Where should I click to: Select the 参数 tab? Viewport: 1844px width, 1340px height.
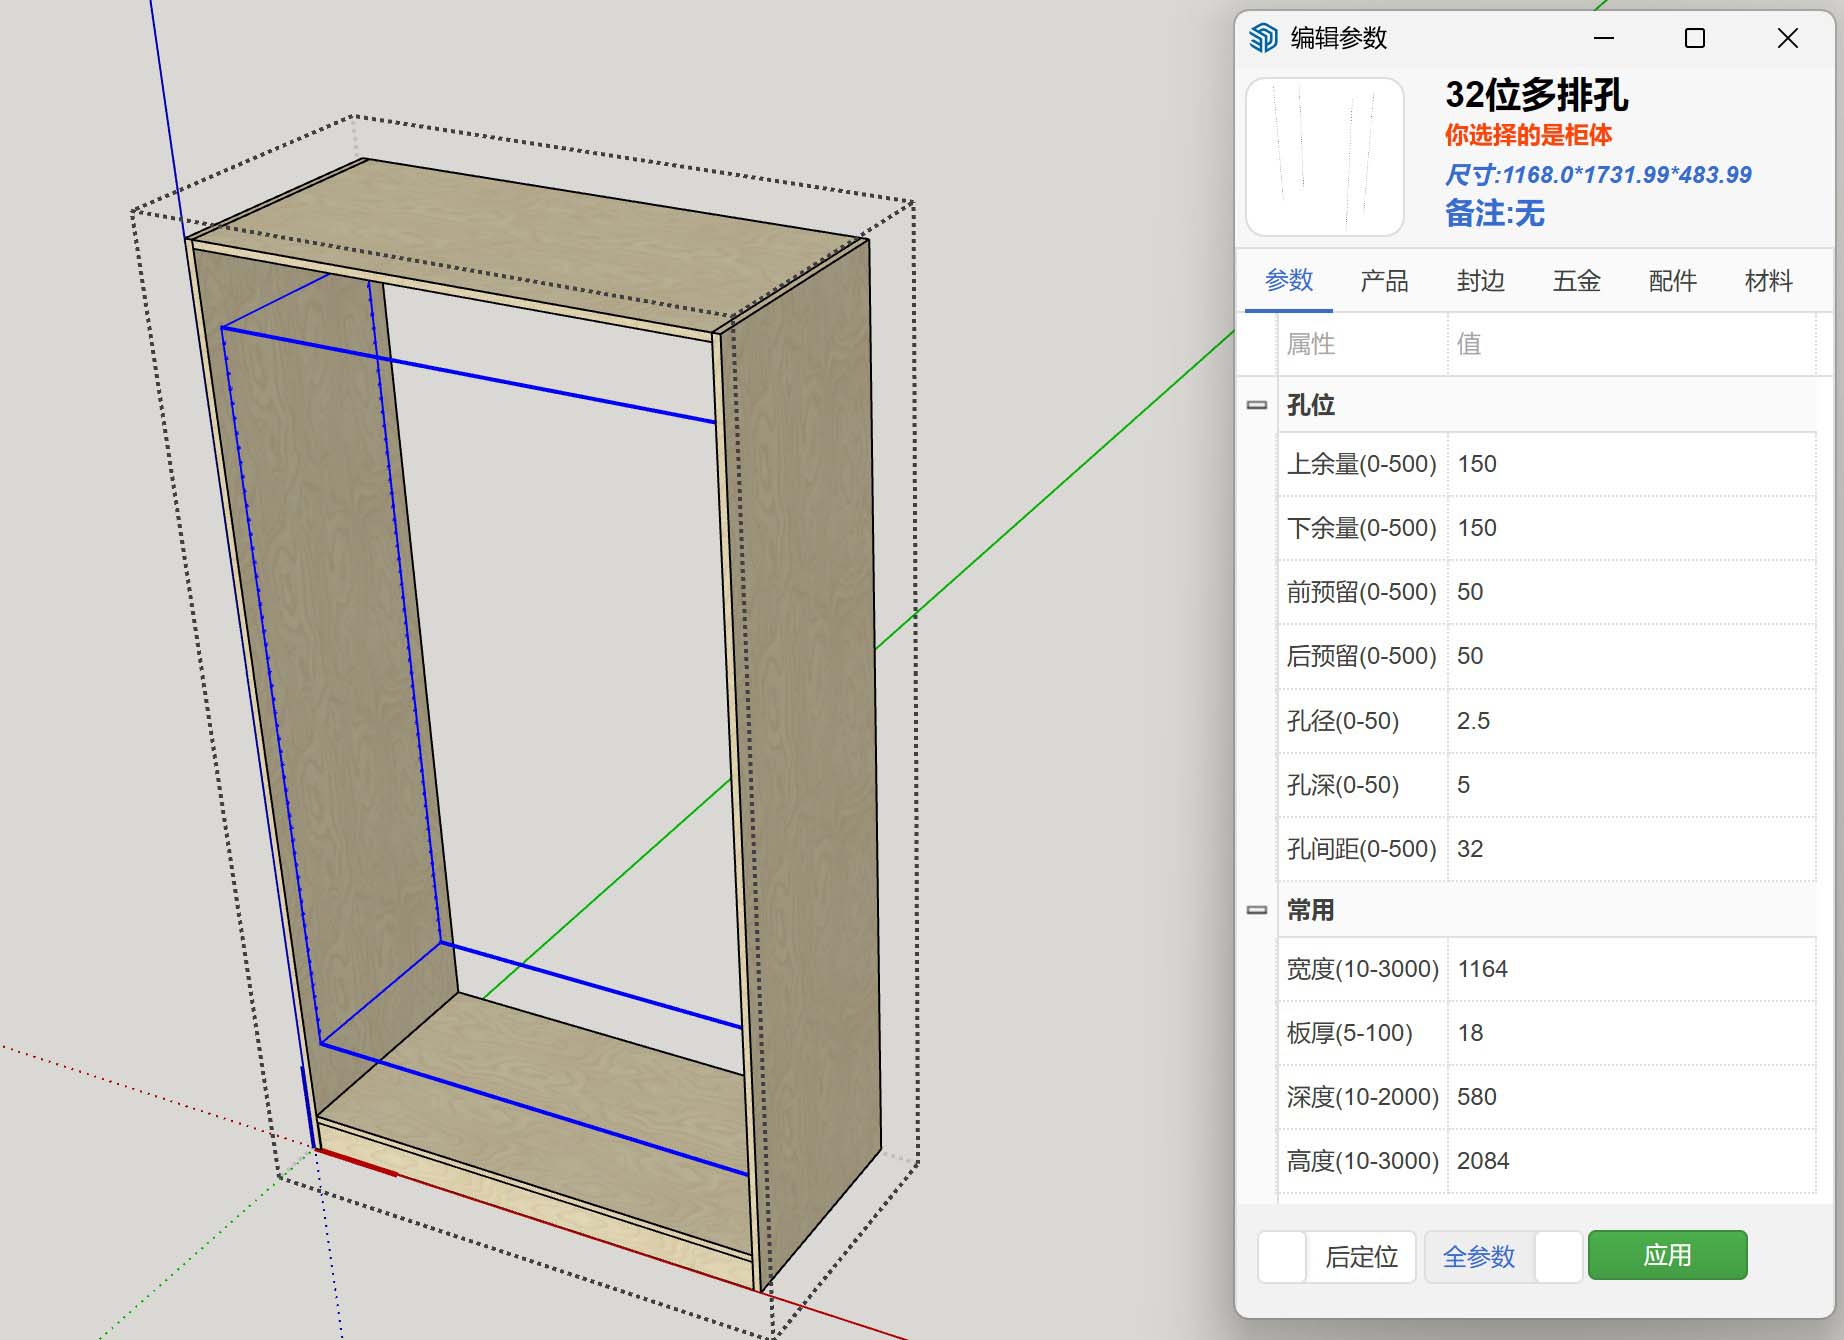pyautogui.click(x=1290, y=282)
